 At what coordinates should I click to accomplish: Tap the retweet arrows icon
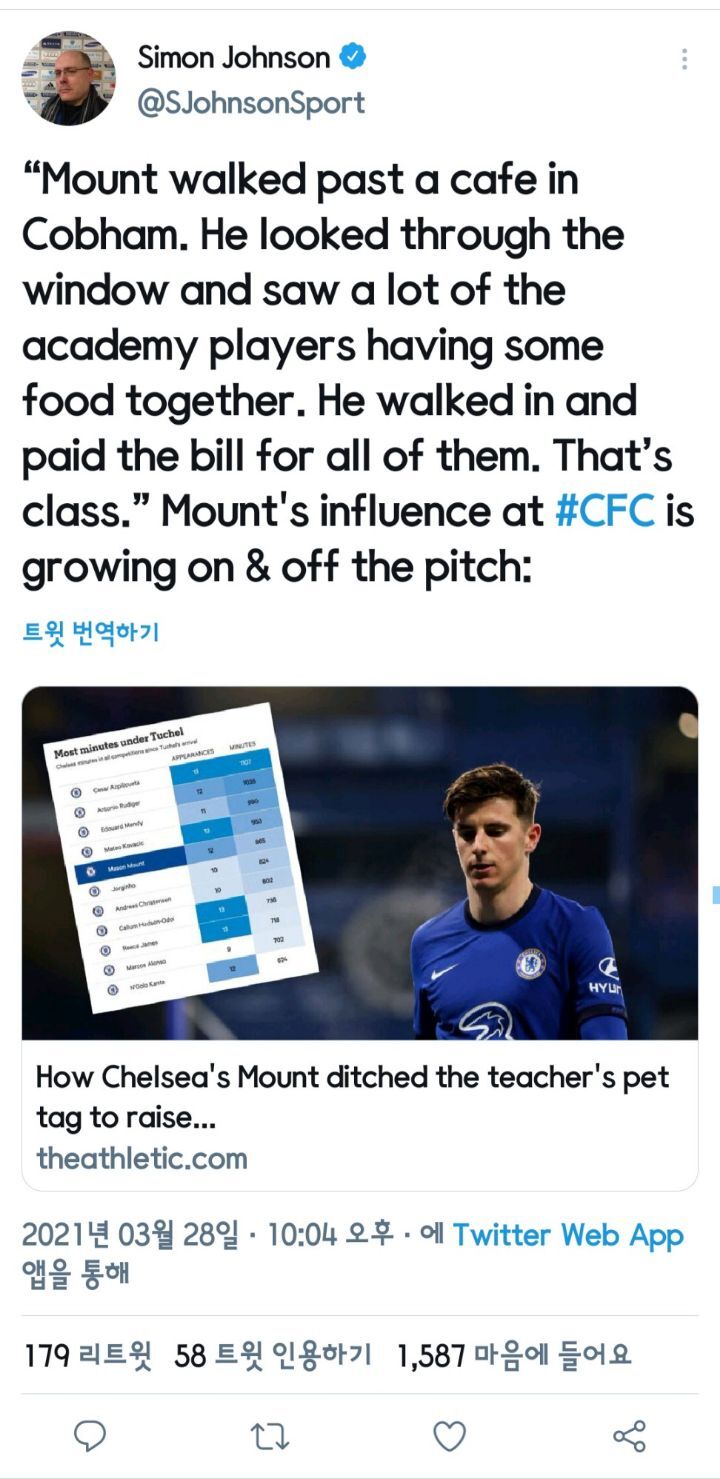[269, 1436]
